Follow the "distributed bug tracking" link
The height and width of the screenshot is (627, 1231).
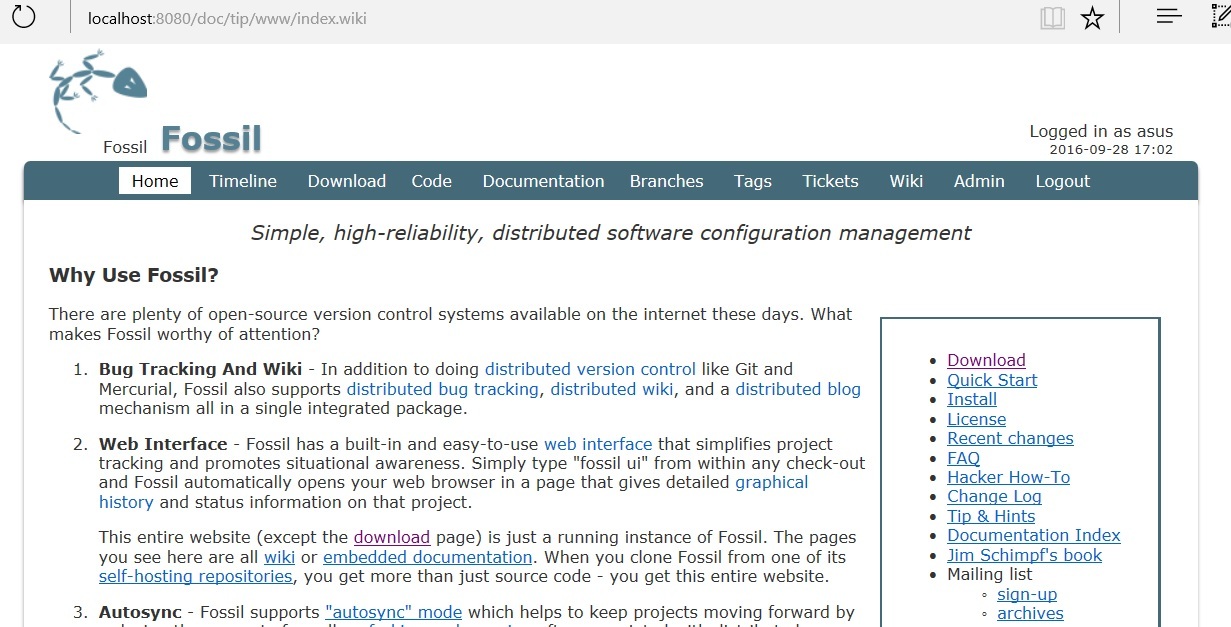pyautogui.click(x=443, y=389)
